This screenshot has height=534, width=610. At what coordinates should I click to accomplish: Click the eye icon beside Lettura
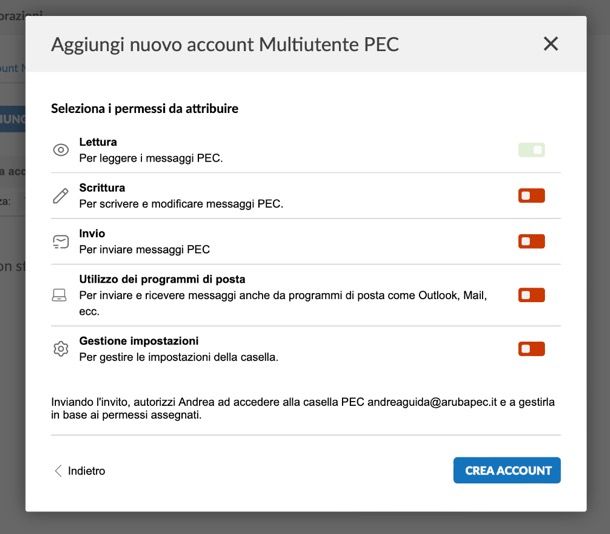(61, 150)
